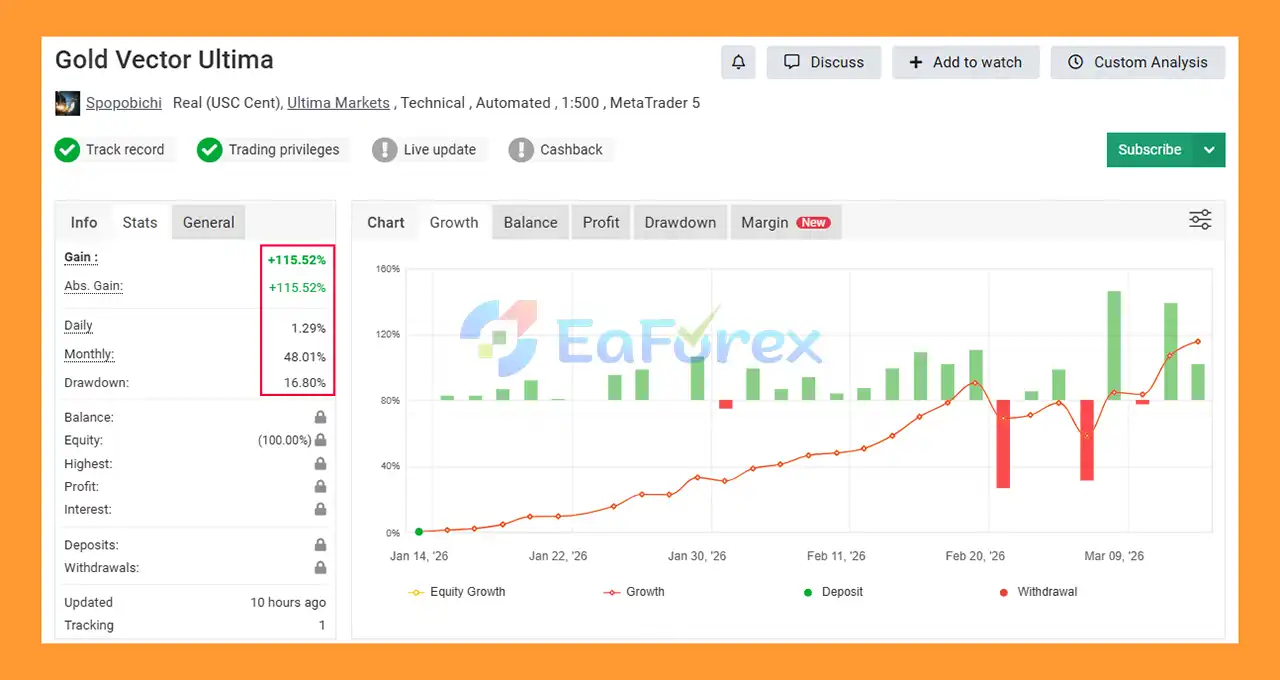Open the Margin tab marked New
The image size is (1280, 680).
[785, 223]
